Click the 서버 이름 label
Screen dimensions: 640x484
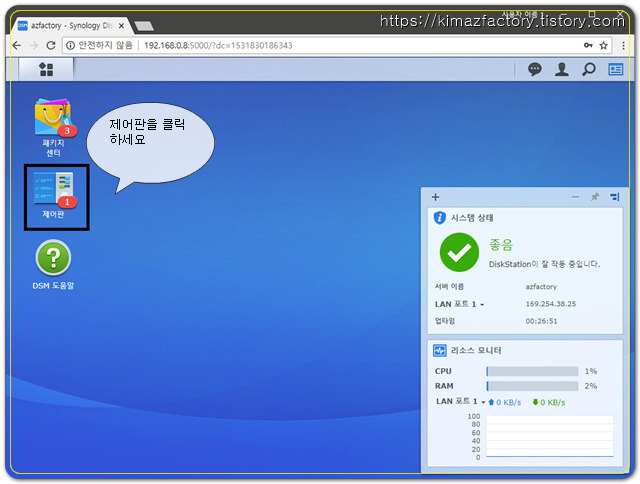click(449, 286)
